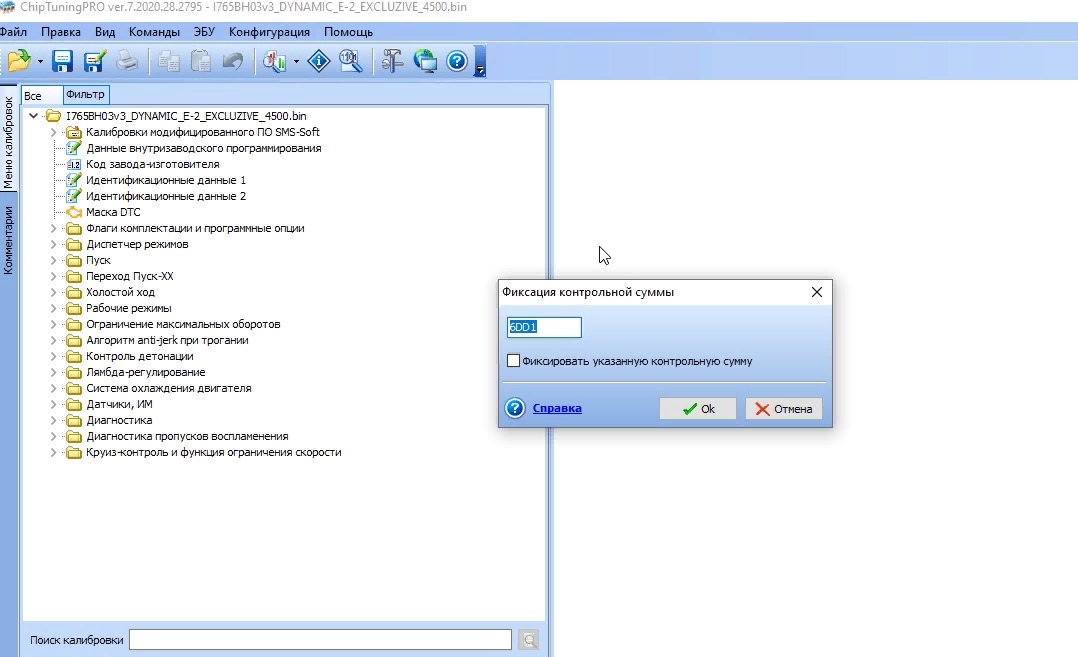Screen dimensions: 1078x657
Task: Select Маска DTC tree item
Action: point(113,212)
